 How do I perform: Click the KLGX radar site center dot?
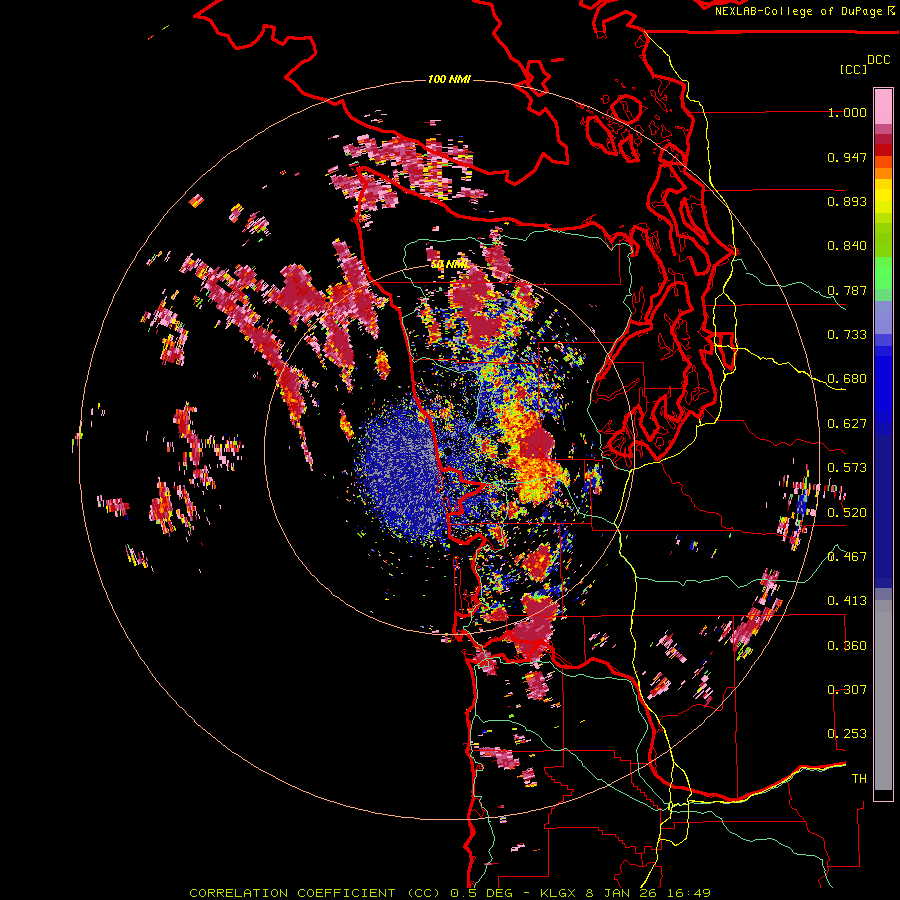click(447, 452)
